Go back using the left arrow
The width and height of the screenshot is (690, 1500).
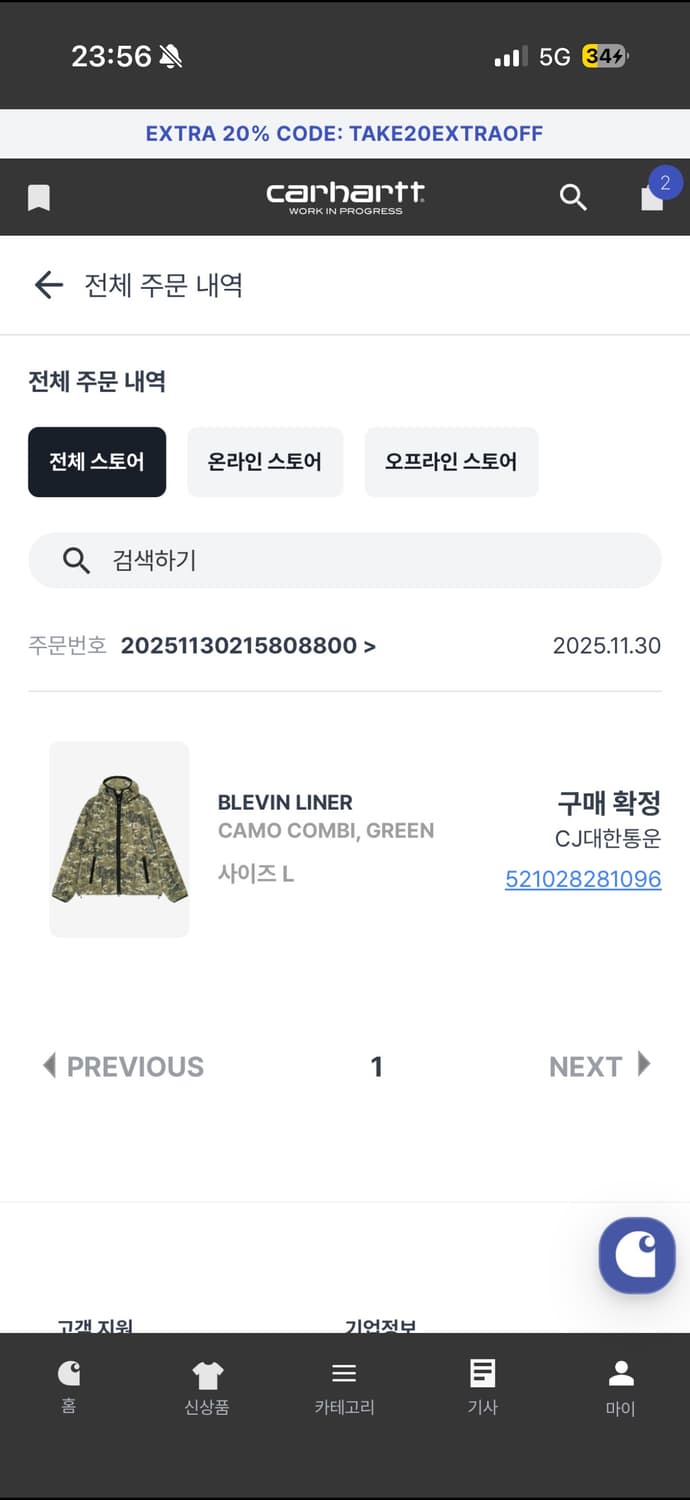tap(47, 285)
